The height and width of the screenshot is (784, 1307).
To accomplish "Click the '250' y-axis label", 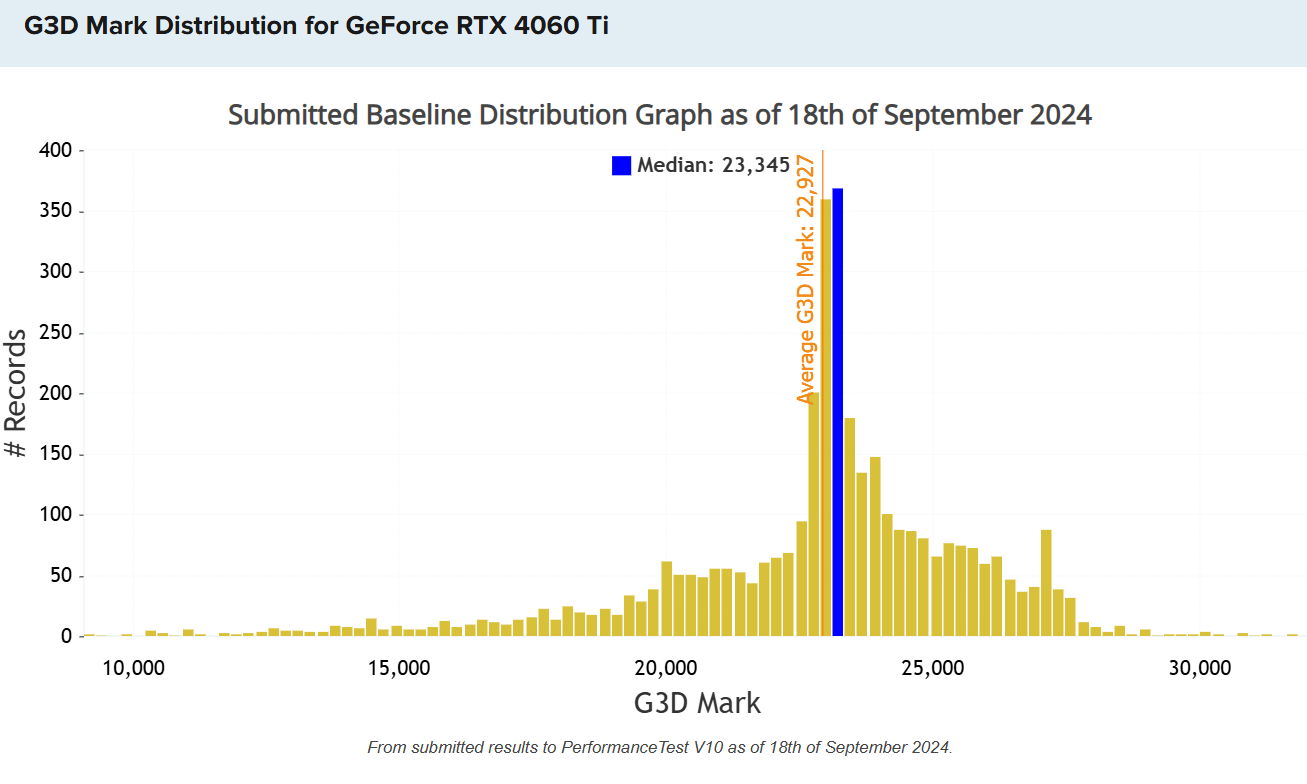I will [x=56, y=333].
